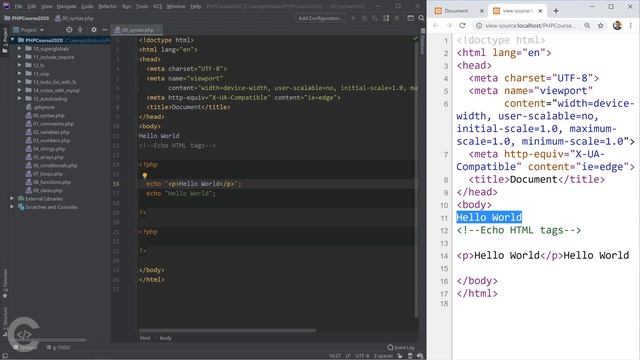Expand the 13_todo_list_with_fs folder

19,82
